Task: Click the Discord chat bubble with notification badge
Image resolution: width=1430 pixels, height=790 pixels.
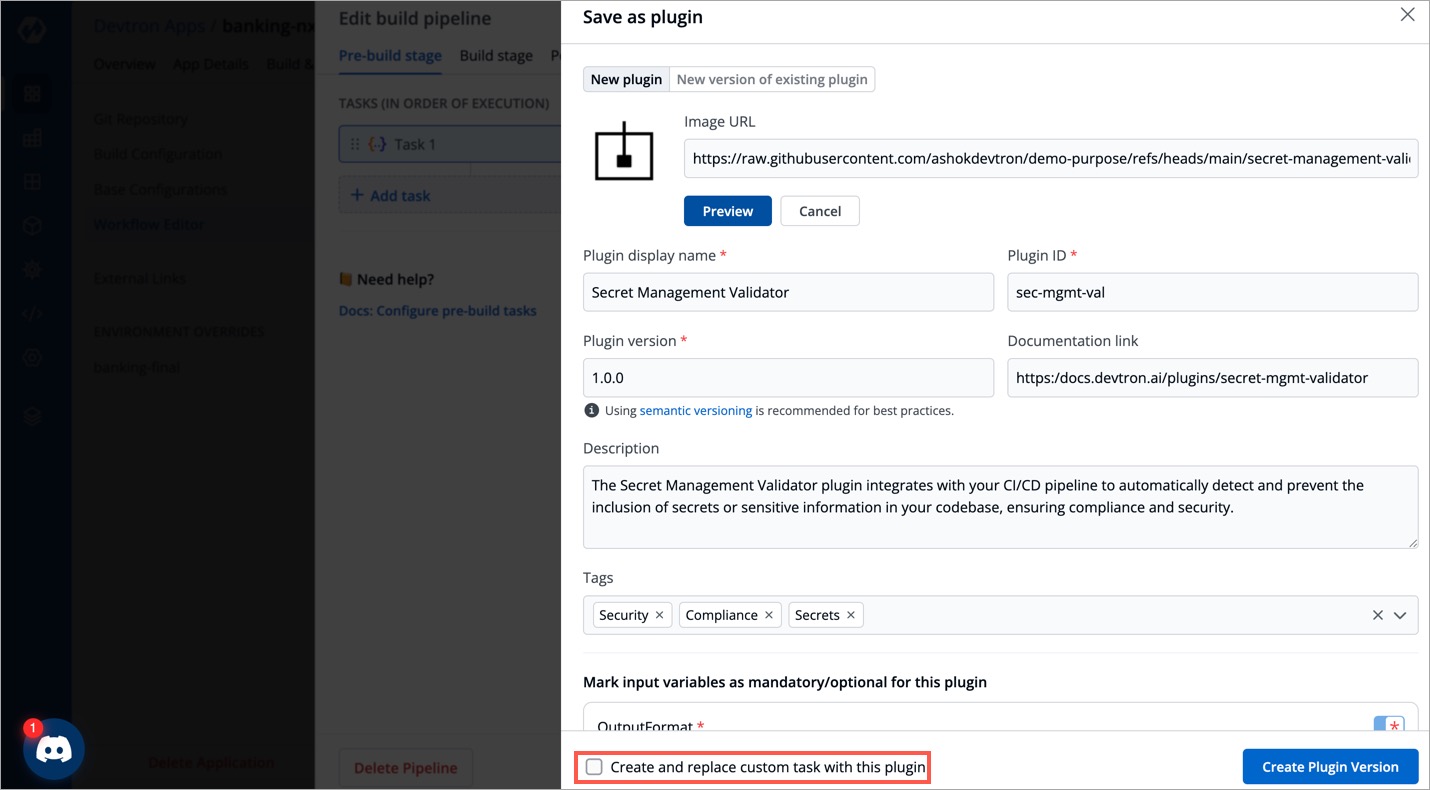Action: point(52,749)
